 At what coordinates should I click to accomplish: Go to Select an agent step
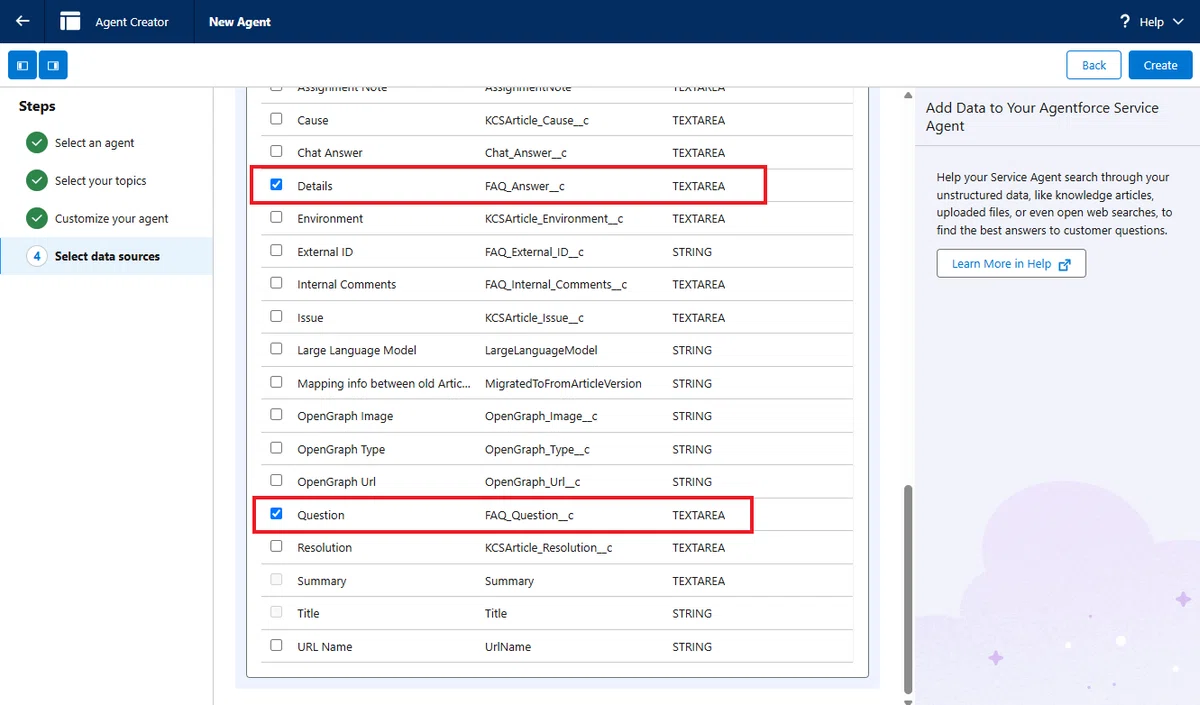pyautogui.click(x=95, y=143)
